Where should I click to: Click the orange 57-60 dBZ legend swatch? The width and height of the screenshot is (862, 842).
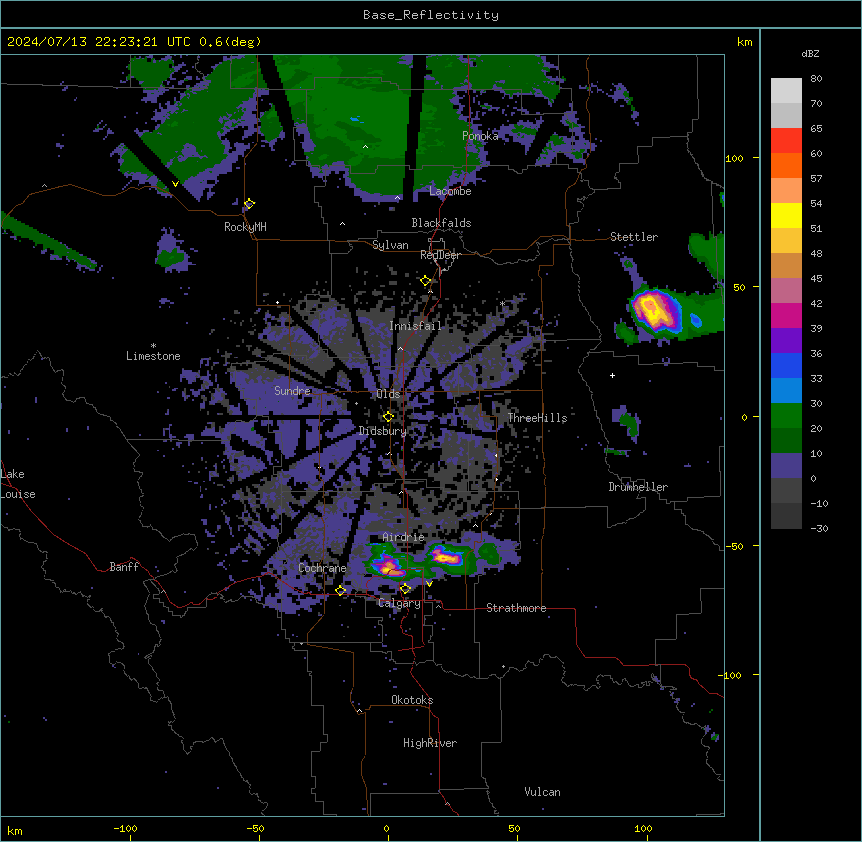786,165
